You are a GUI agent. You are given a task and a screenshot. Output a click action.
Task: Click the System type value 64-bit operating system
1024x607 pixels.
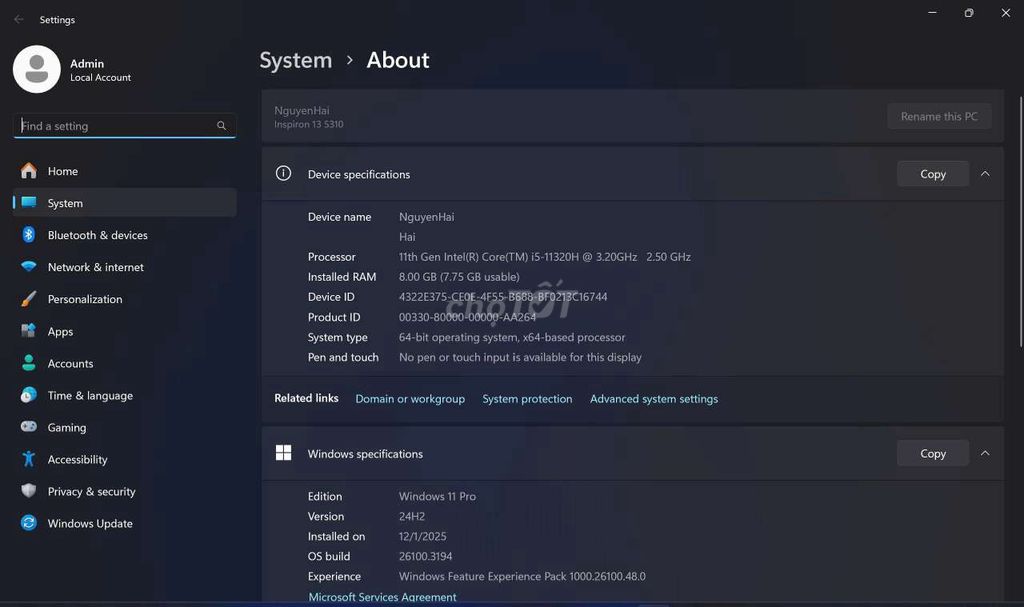512,337
